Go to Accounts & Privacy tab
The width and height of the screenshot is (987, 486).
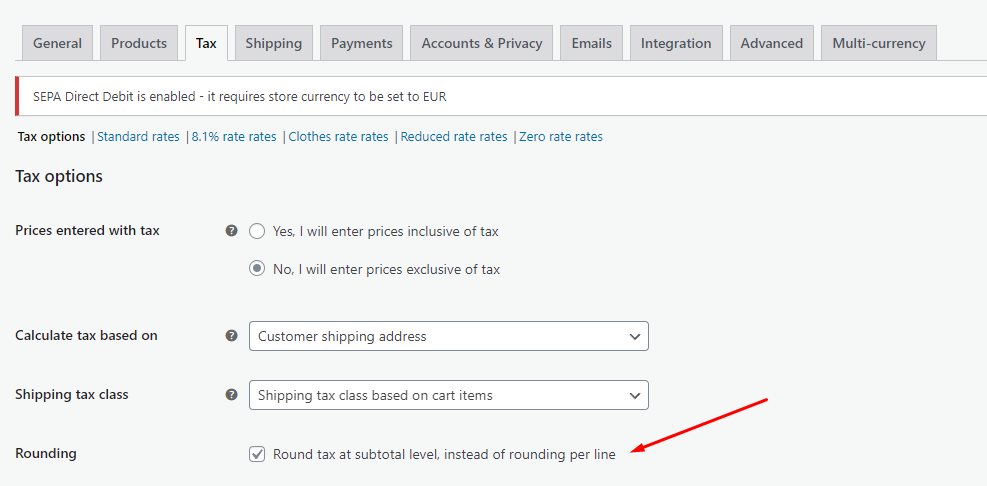click(482, 43)
